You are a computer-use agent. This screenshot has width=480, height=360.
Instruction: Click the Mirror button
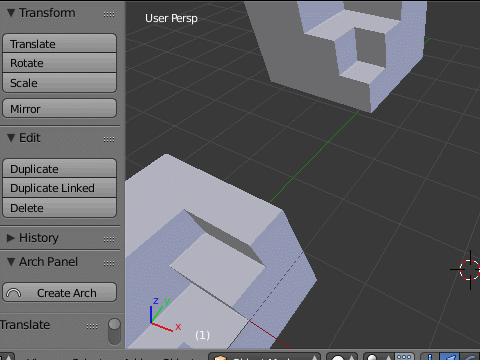coord(60,108)
